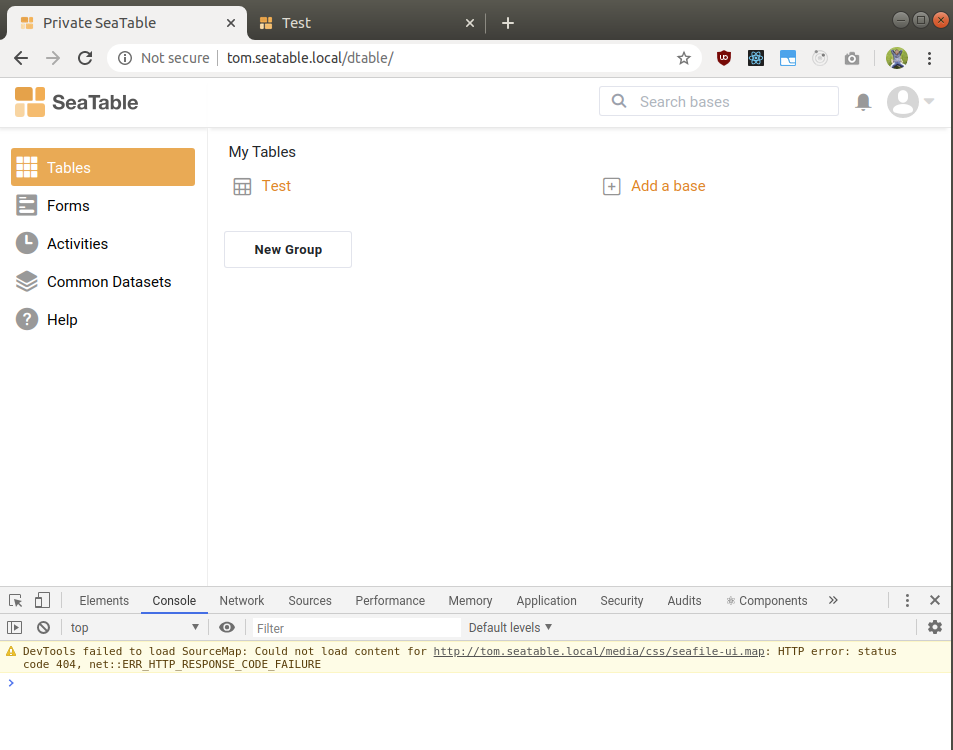This screenshot has height=750, width=953.
Task: Click the SeaTable logo
Action: tap(75, 101)
